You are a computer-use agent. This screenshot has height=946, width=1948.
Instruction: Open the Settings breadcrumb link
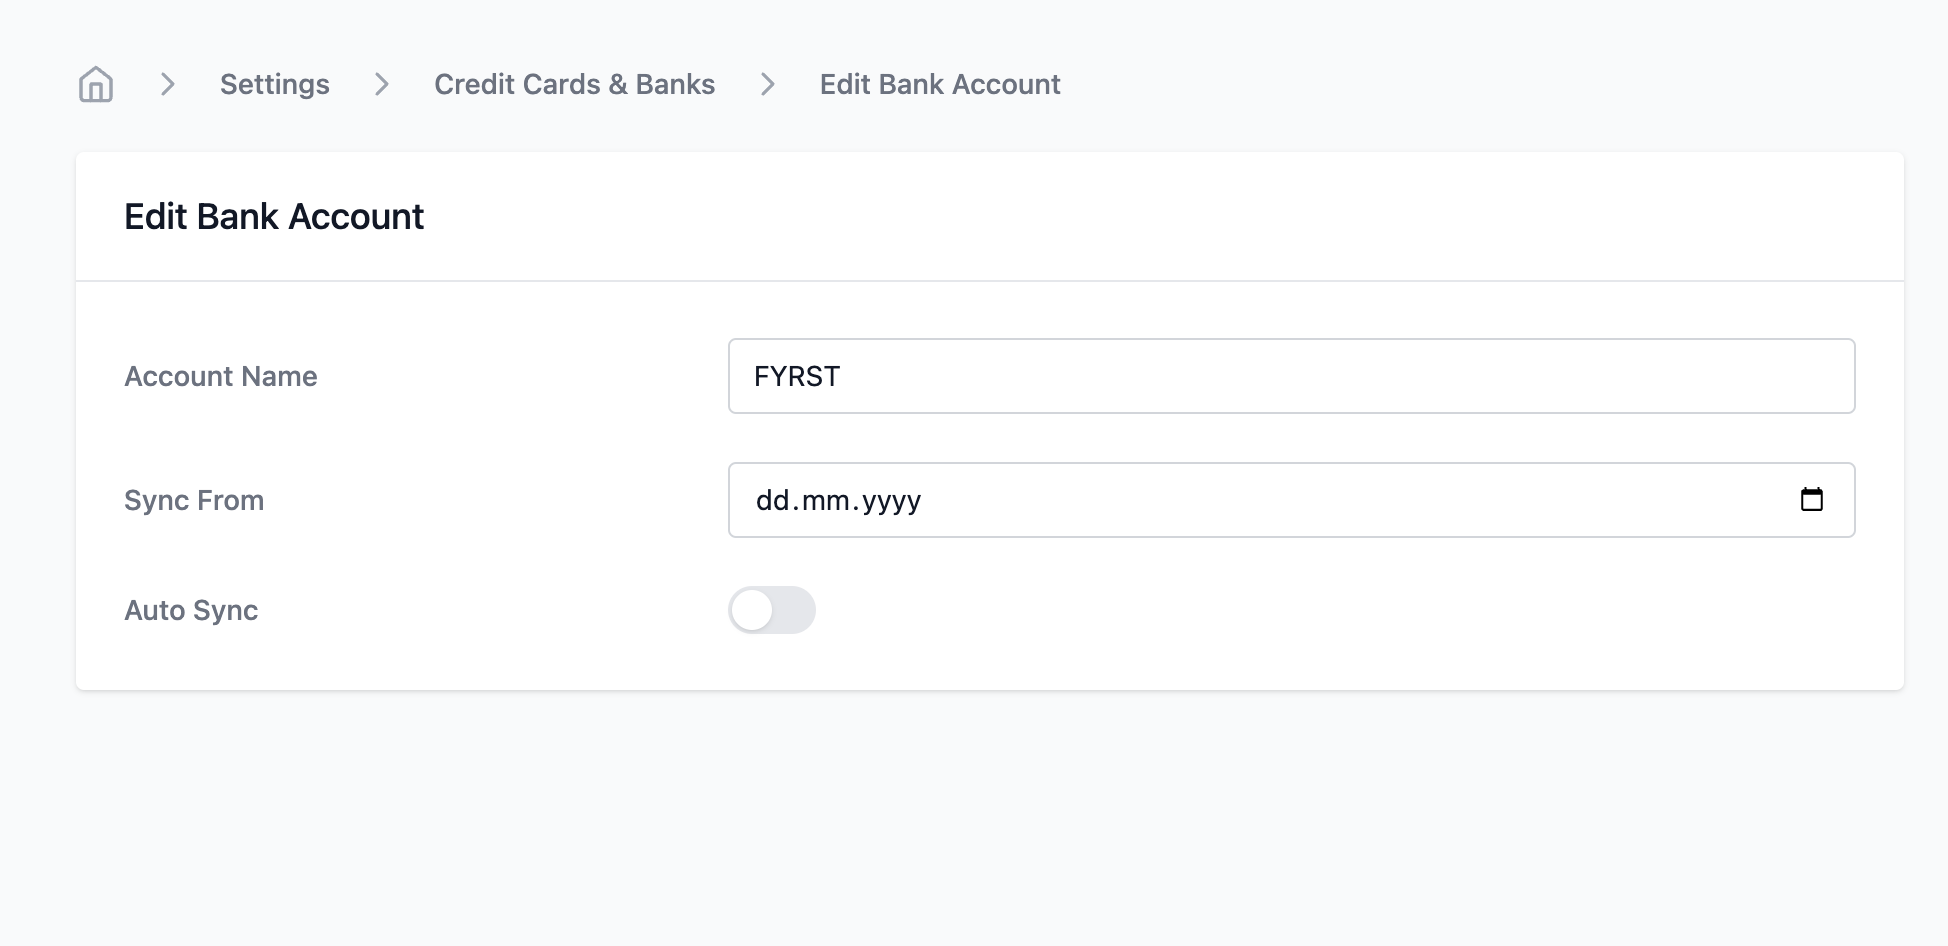275,84
